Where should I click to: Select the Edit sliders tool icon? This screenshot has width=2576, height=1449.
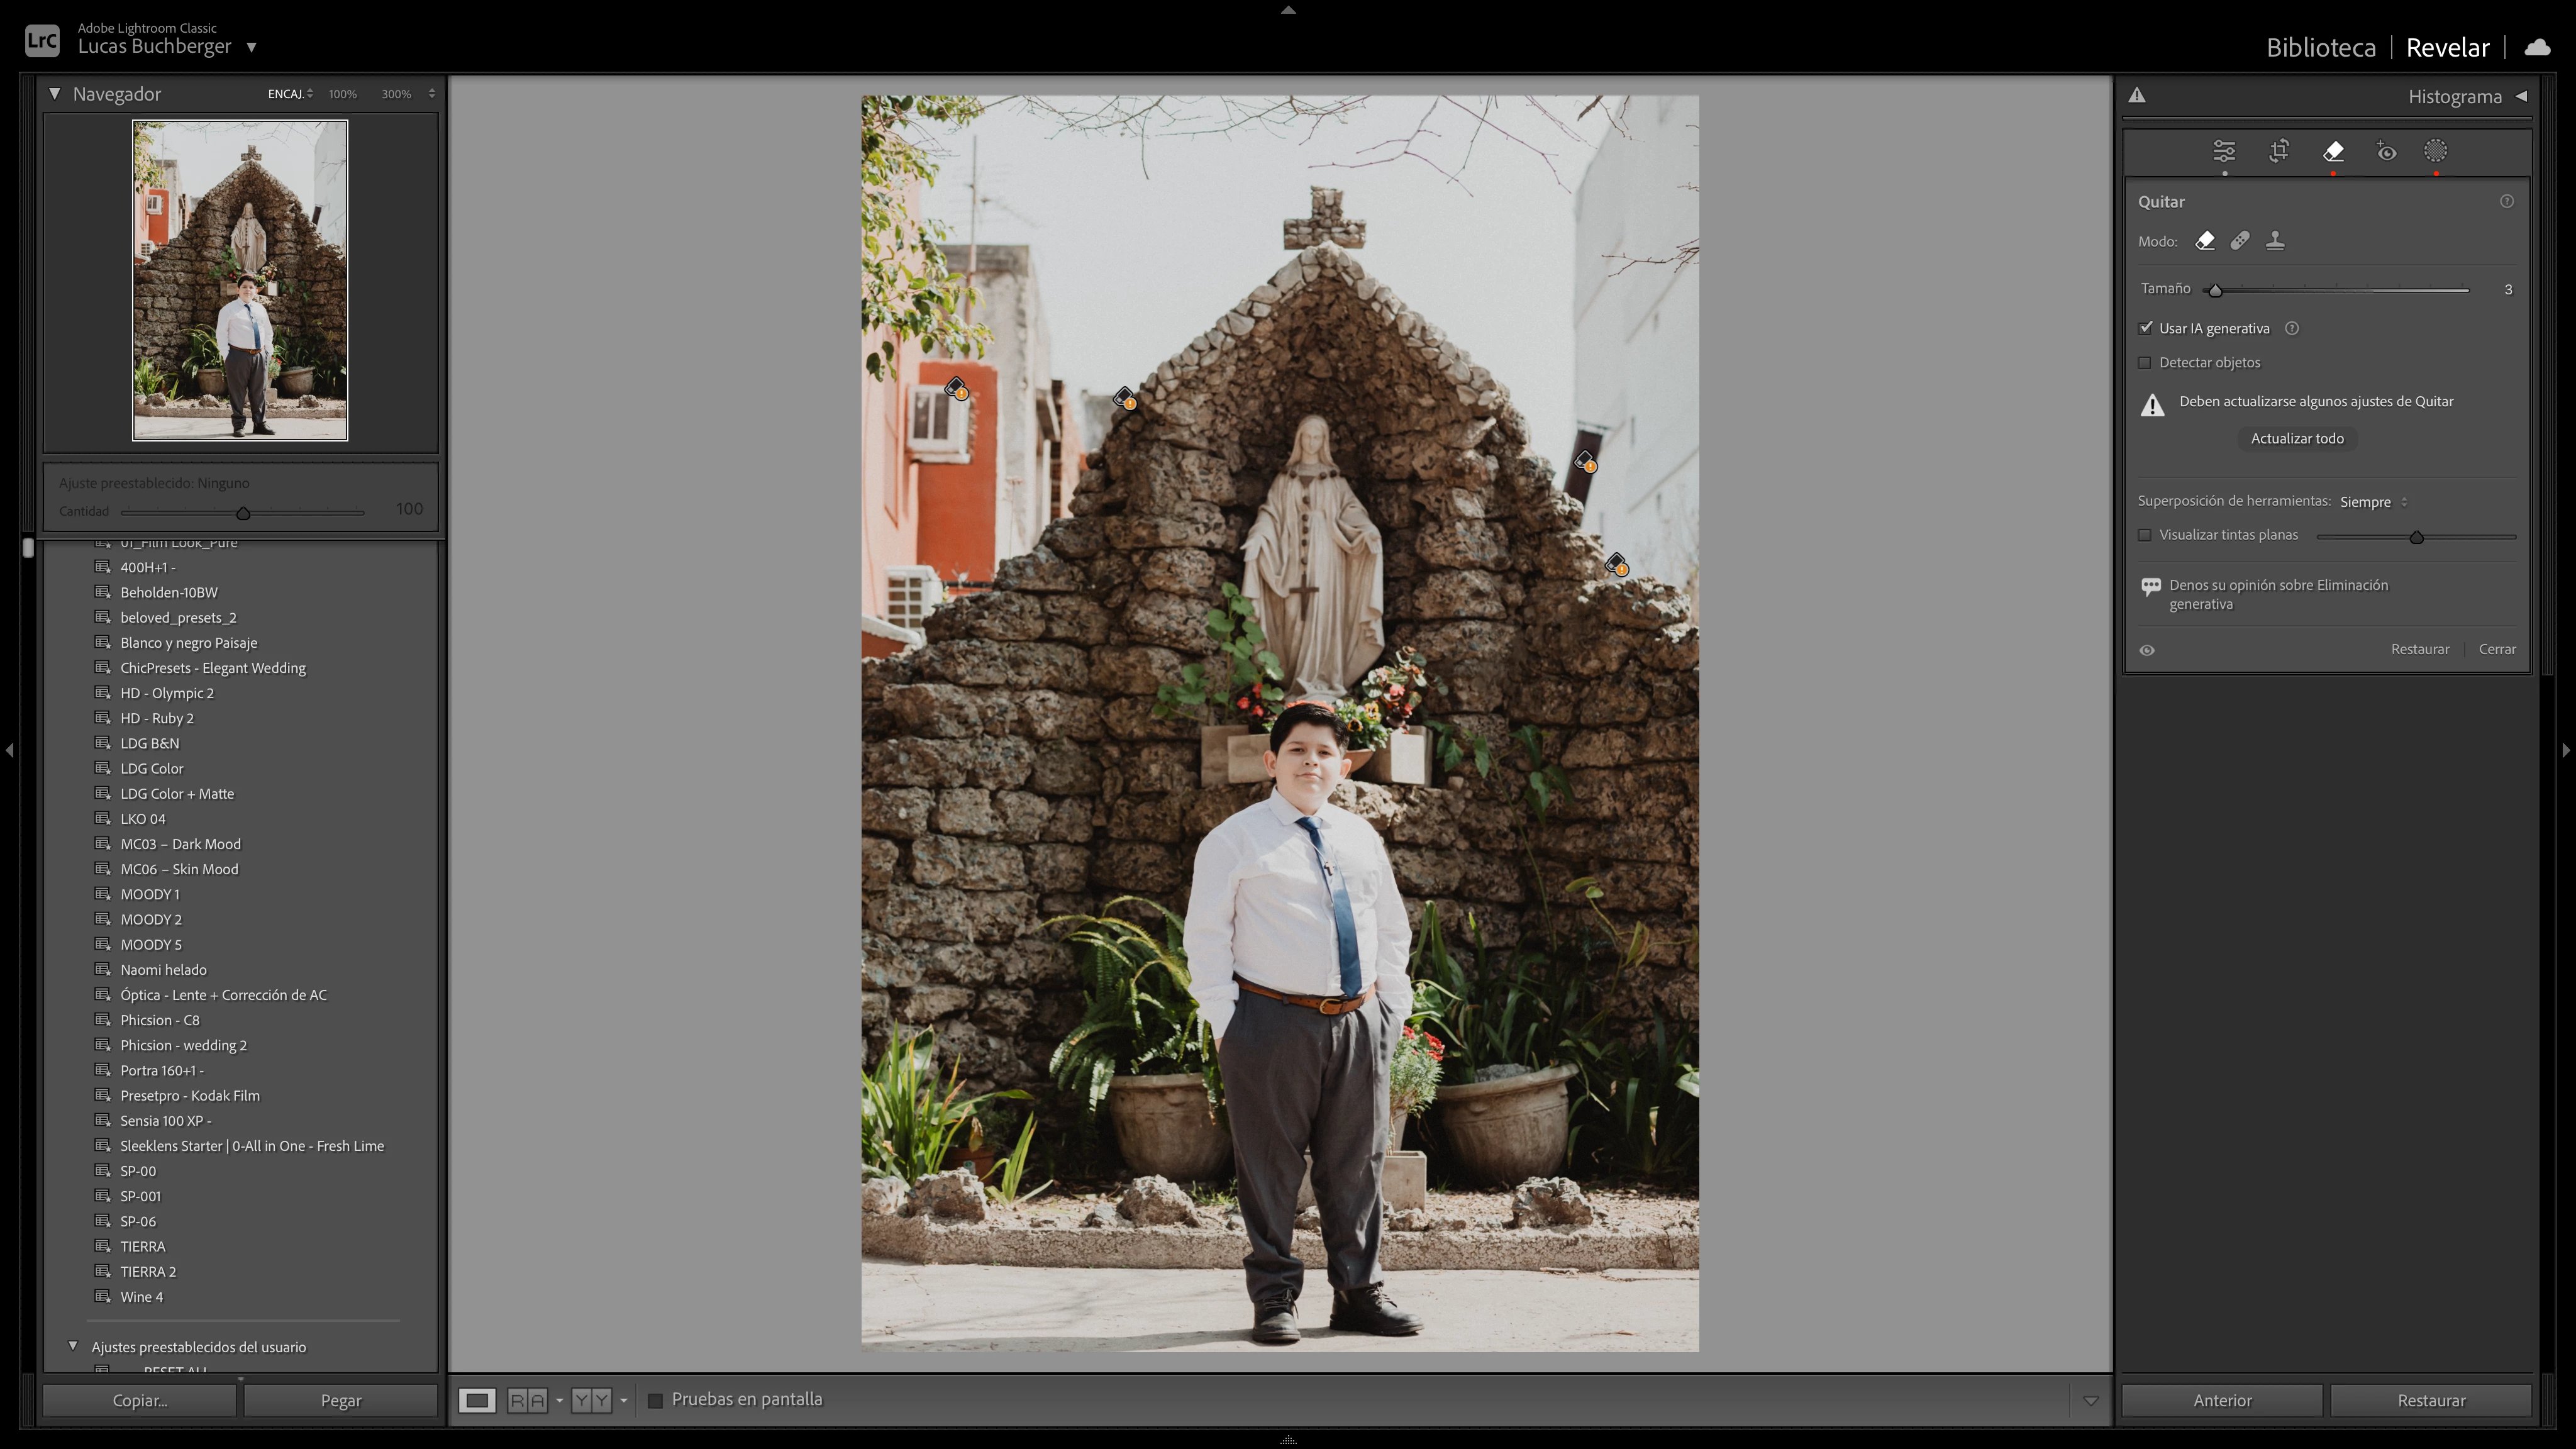pos(2223,151)
